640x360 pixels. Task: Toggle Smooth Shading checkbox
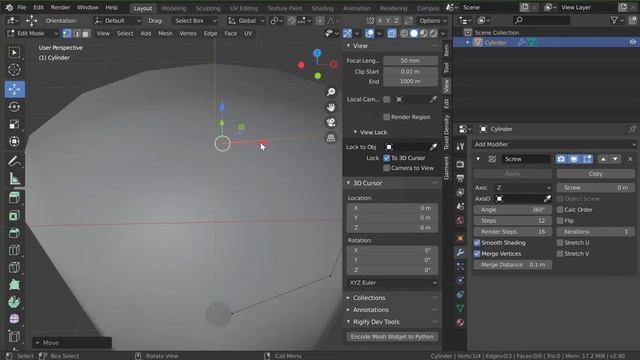pos(477,243)
